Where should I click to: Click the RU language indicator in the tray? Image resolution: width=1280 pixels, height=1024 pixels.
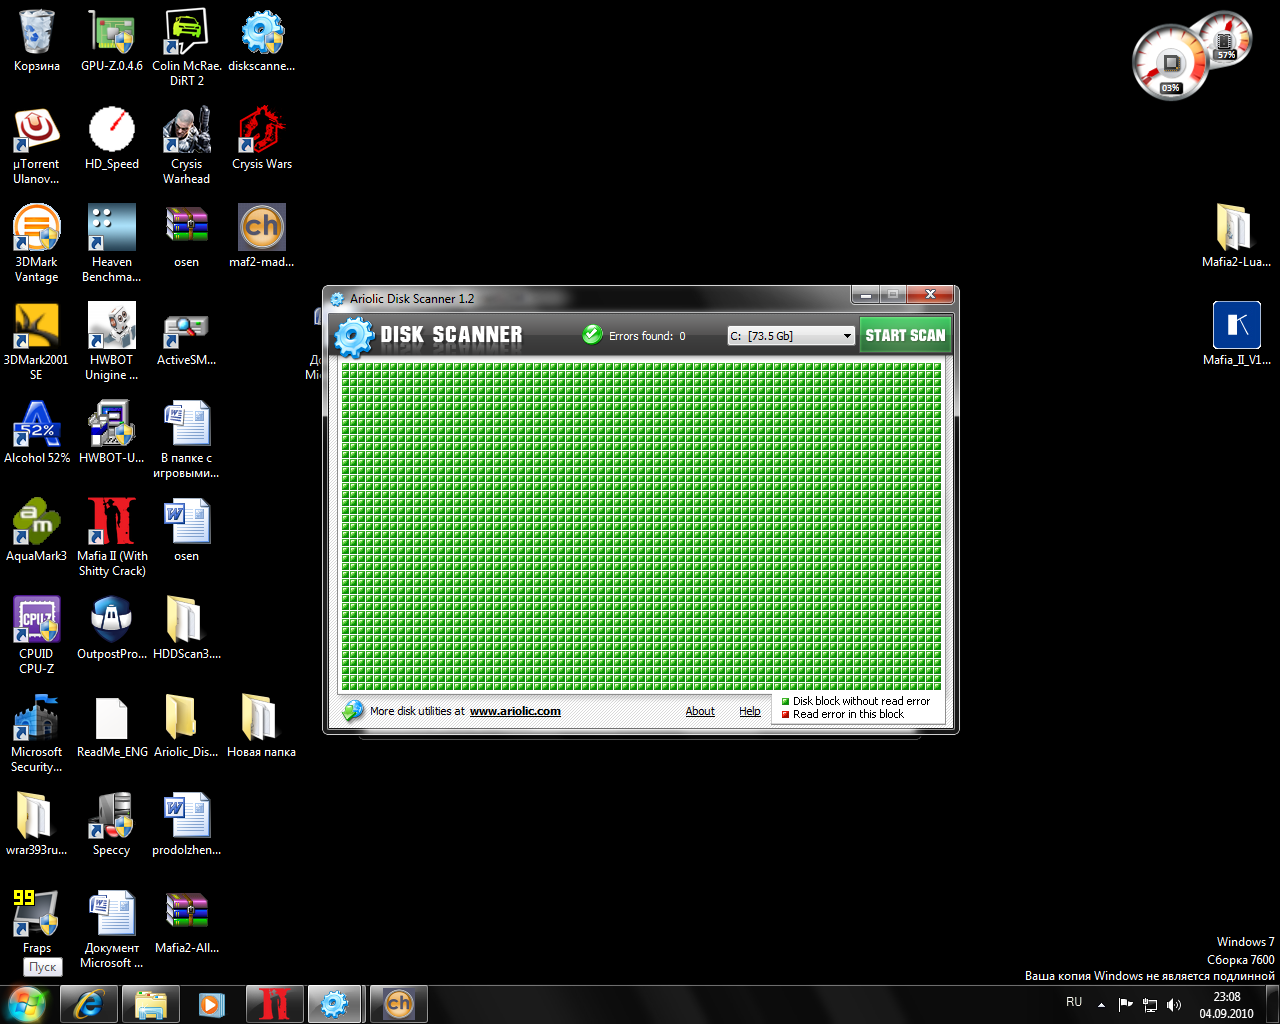1073,1001
